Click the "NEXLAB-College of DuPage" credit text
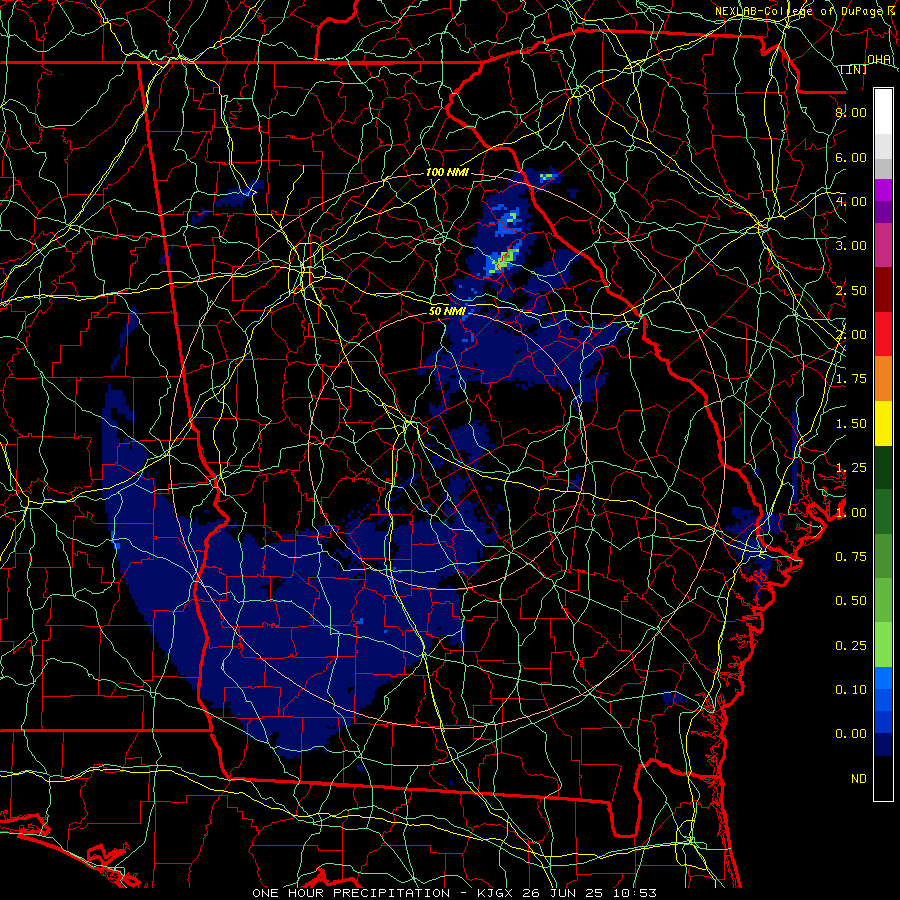The height and width of the screenshot is (900, 900). 800,11
